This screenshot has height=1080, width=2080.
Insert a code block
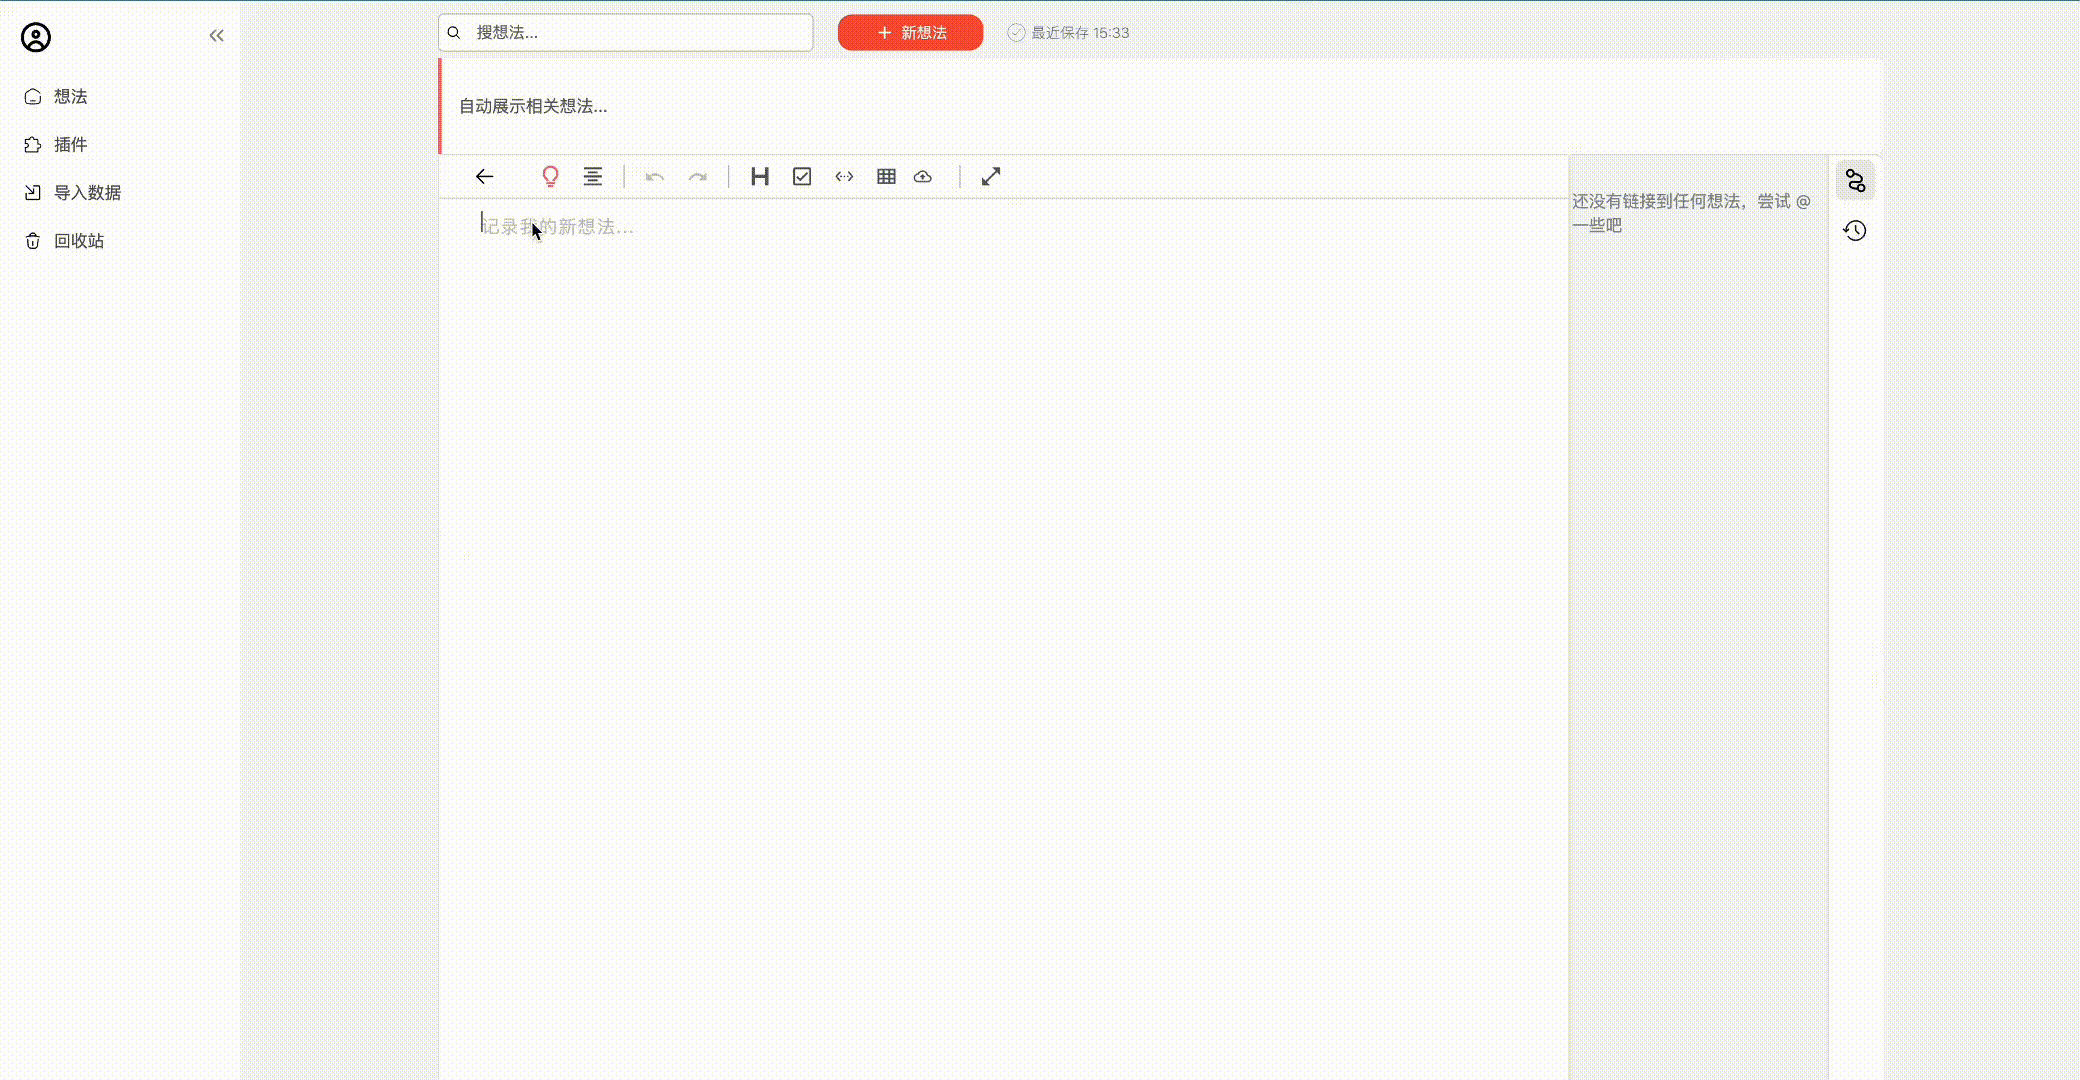[844, 177]
